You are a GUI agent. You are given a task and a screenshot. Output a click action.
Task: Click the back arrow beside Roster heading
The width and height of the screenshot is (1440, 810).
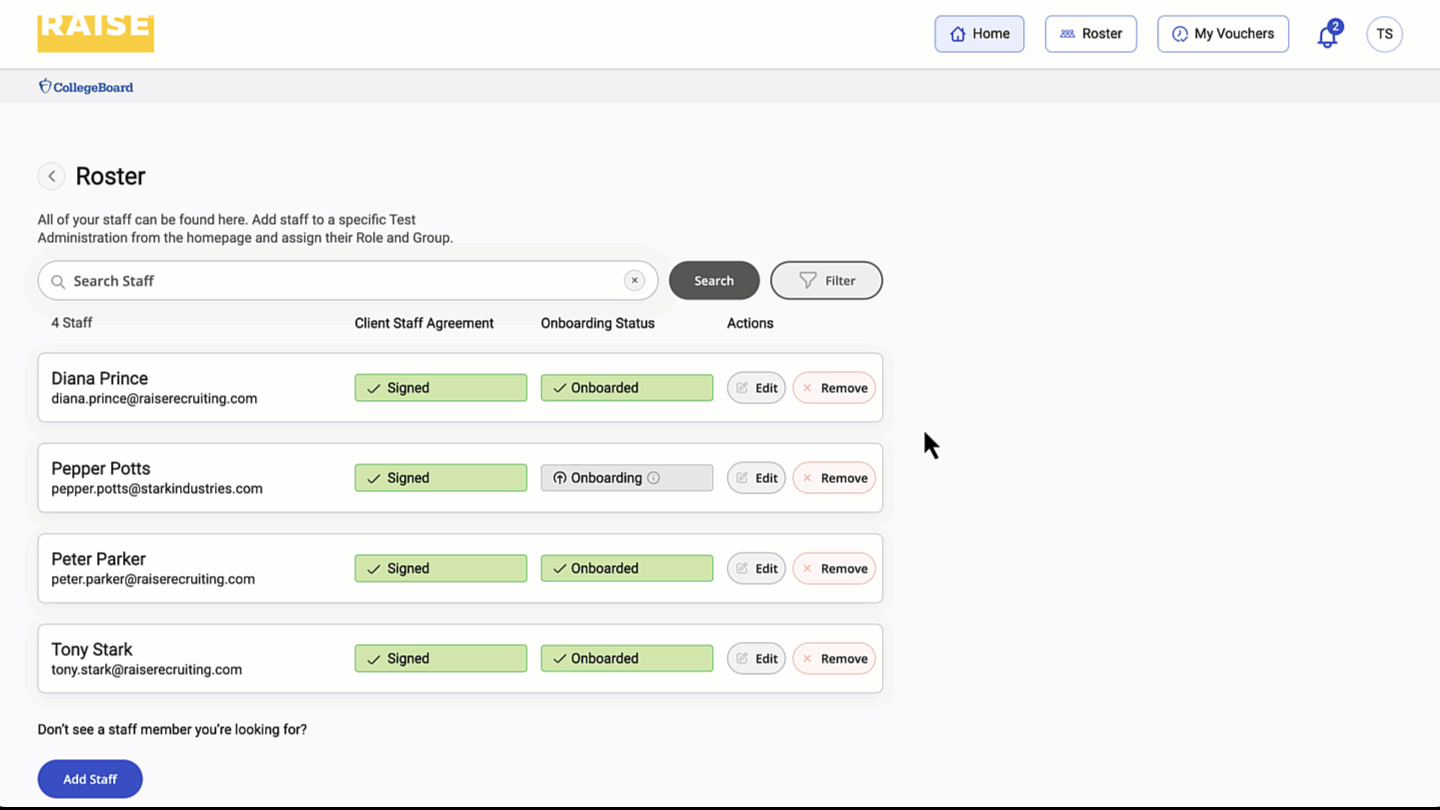[x=51, y=176]
